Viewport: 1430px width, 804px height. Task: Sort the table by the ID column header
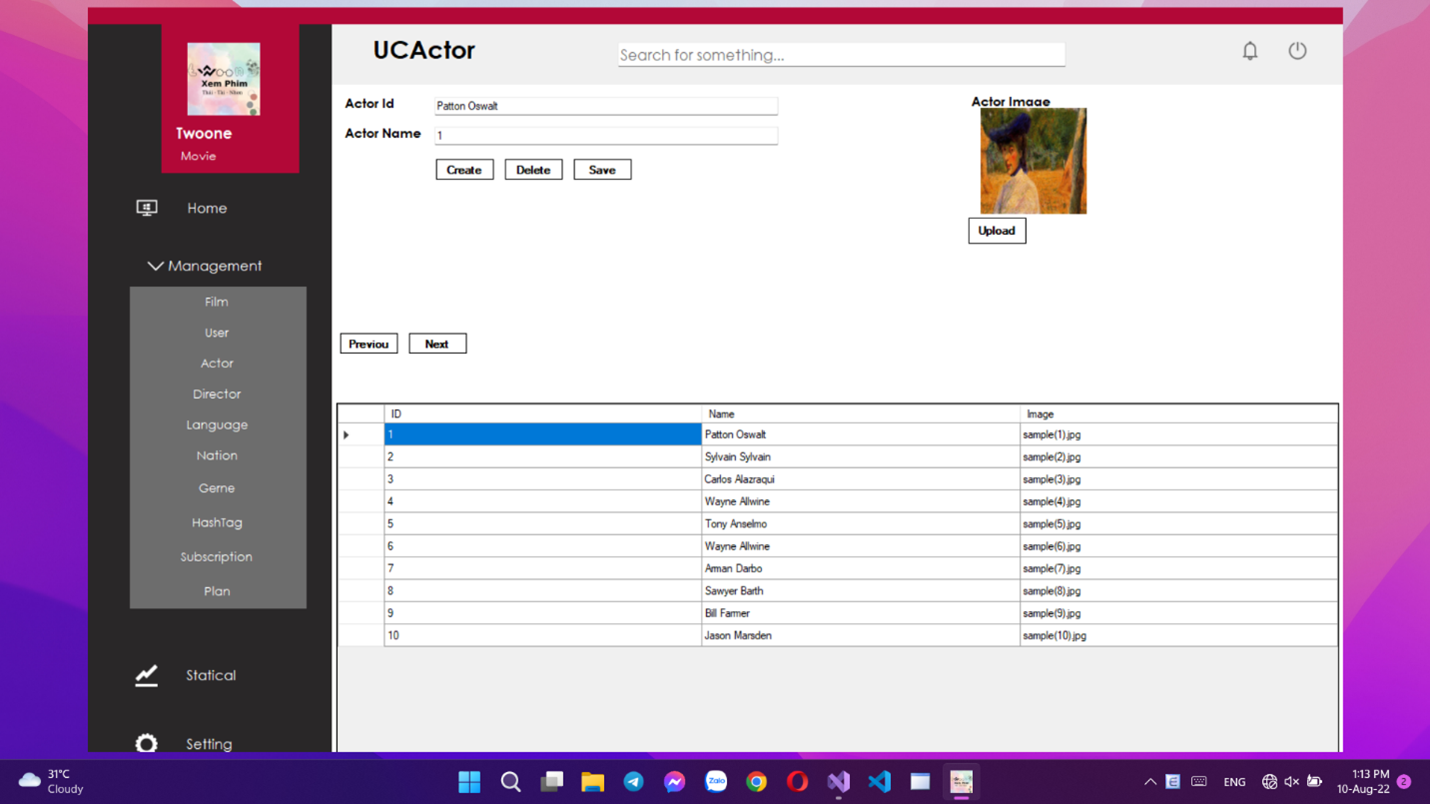[x=543, y=414]
